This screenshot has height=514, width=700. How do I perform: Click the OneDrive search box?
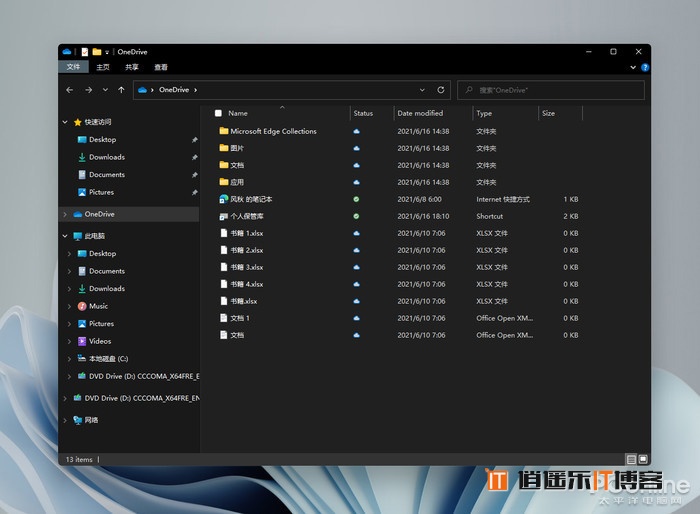(551, 90)
